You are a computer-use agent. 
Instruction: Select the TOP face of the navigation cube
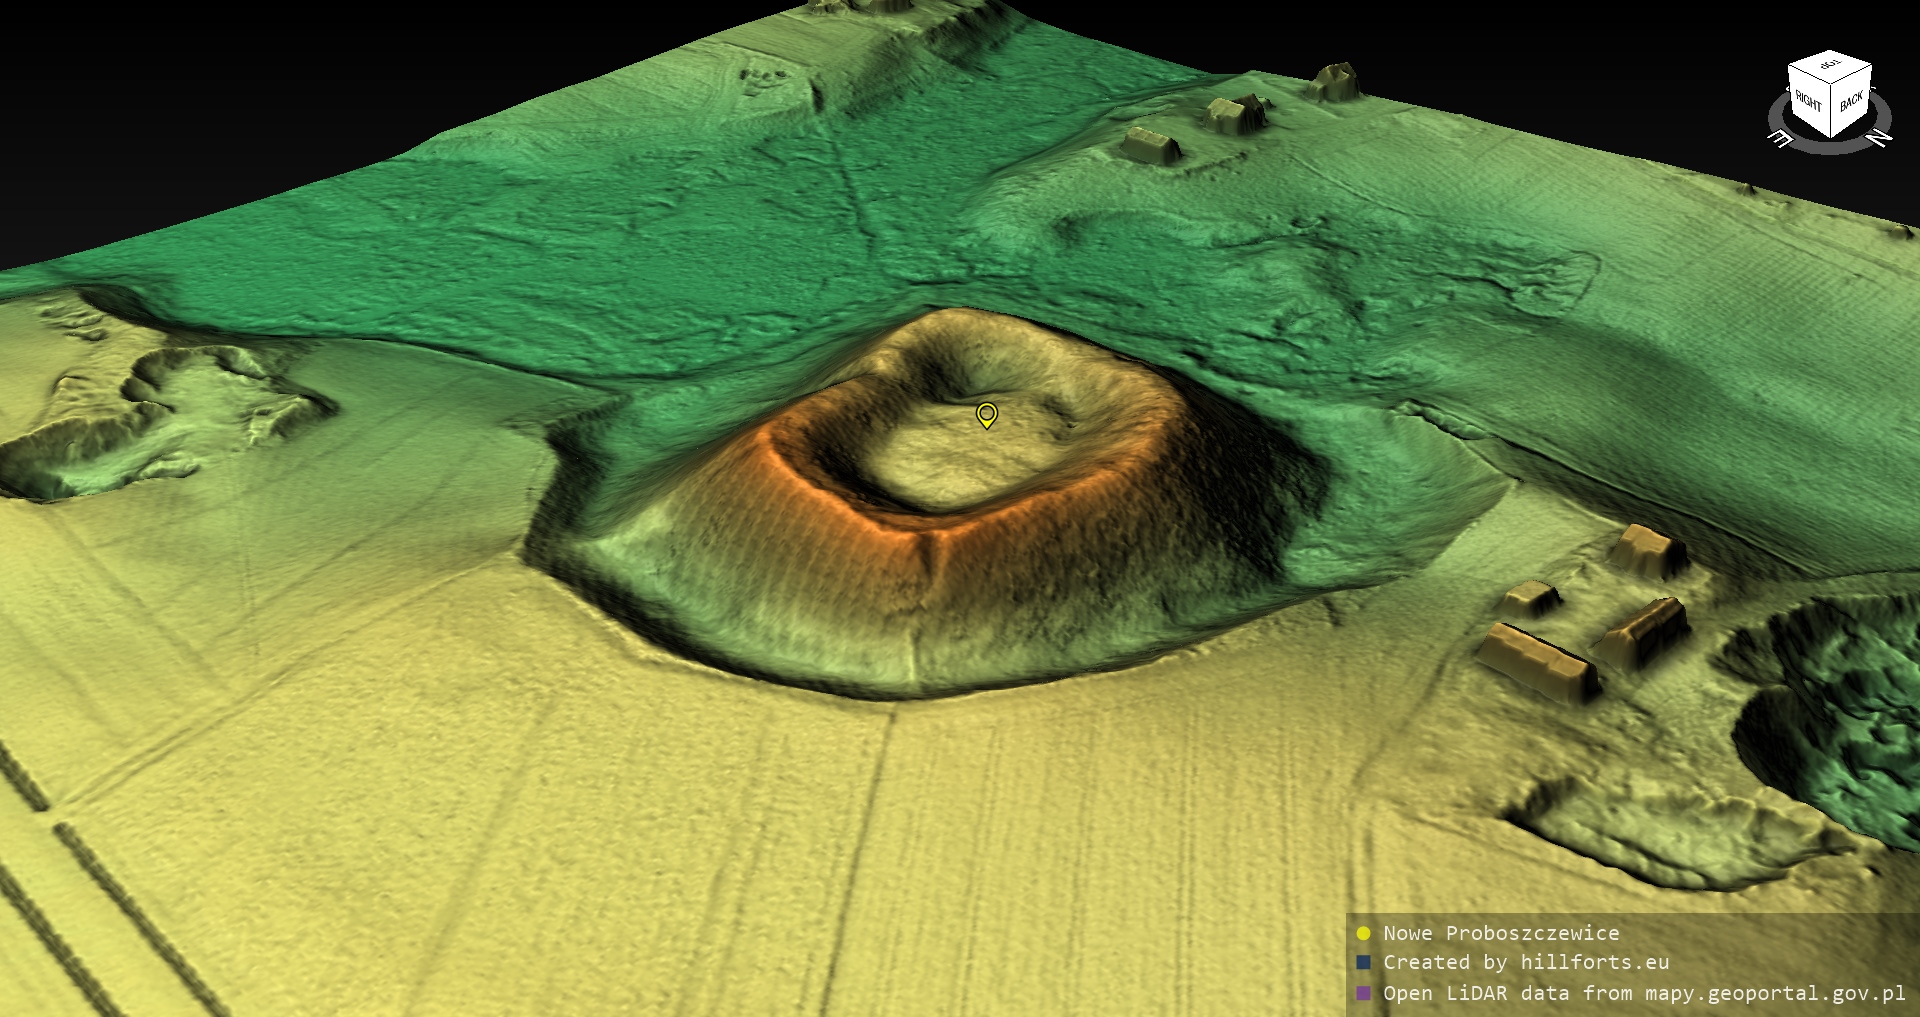1830,66
